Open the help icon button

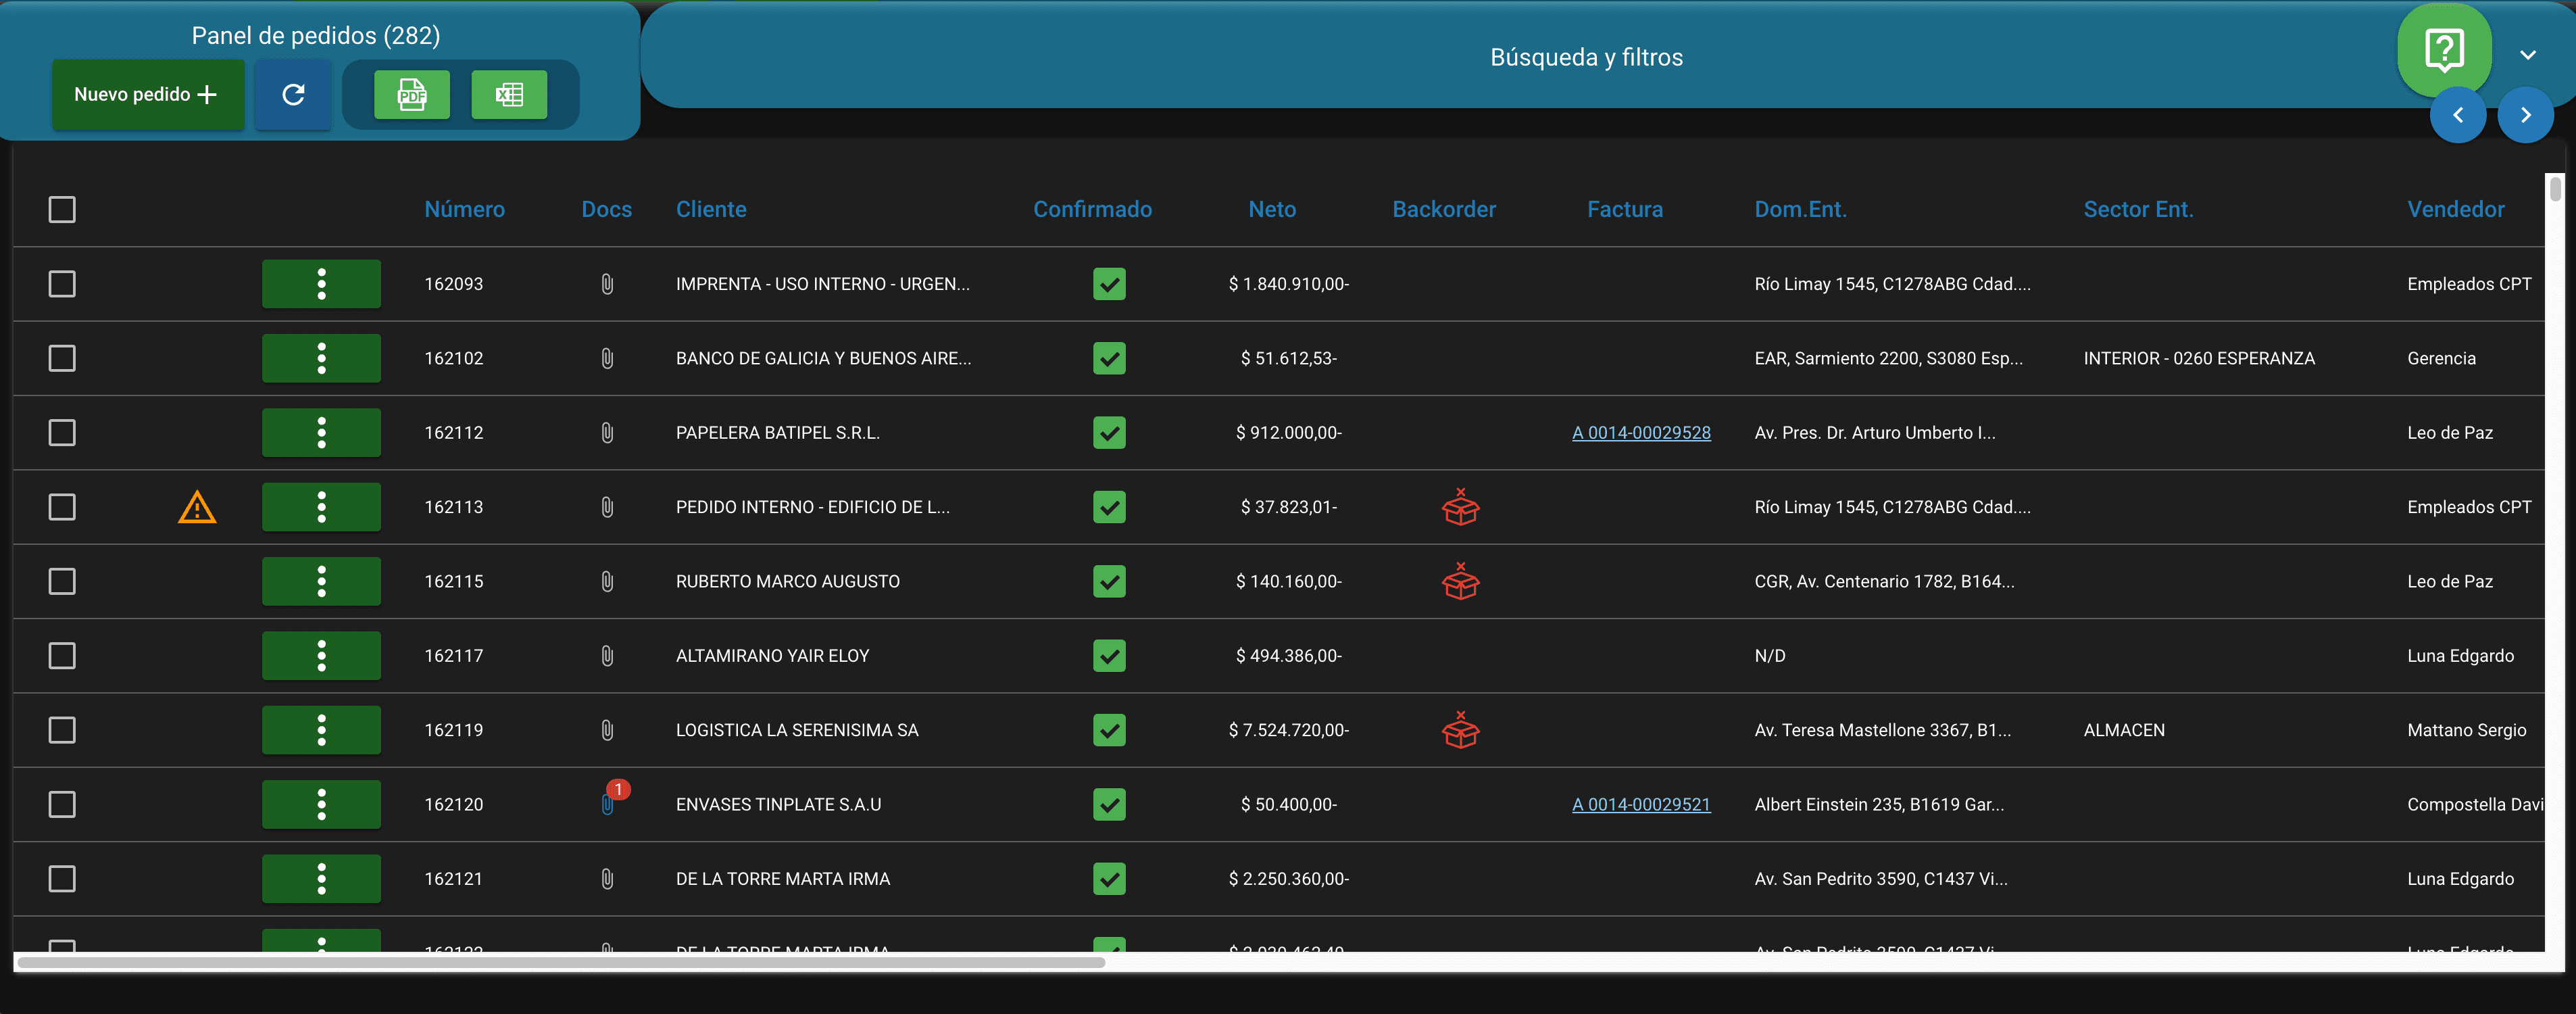pos(2444,50)
